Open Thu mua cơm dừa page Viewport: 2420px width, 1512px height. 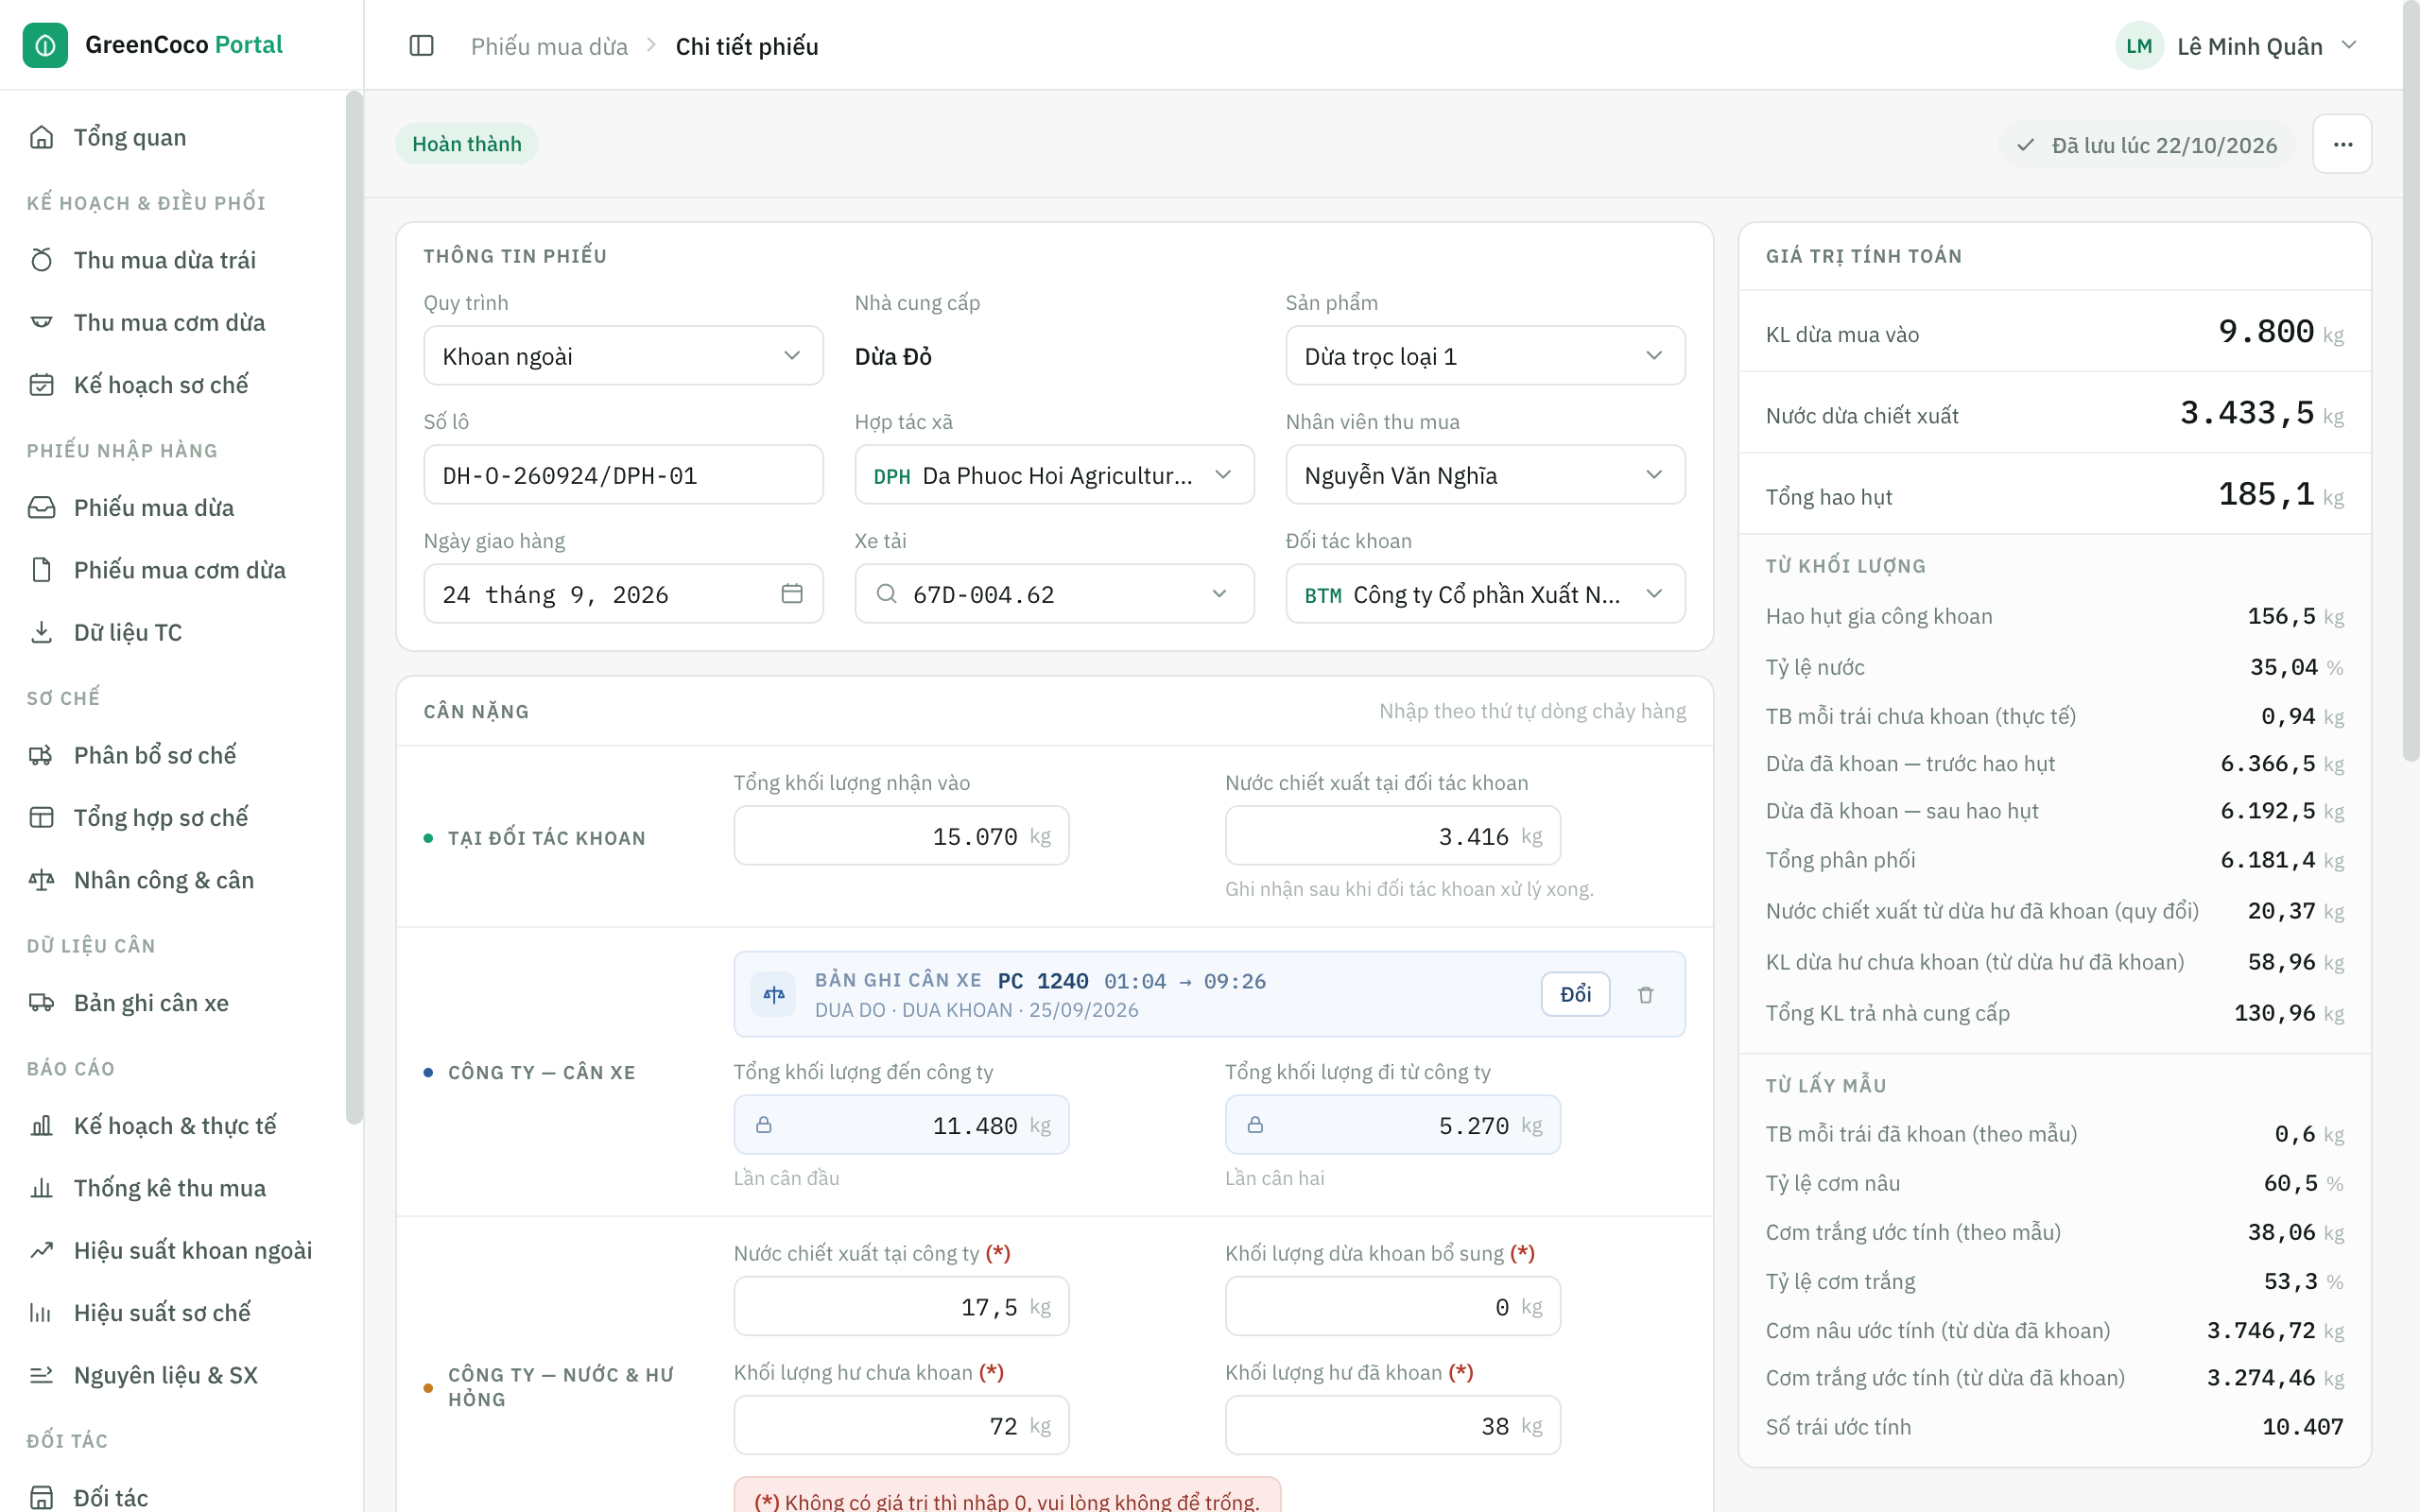(175, 322)
